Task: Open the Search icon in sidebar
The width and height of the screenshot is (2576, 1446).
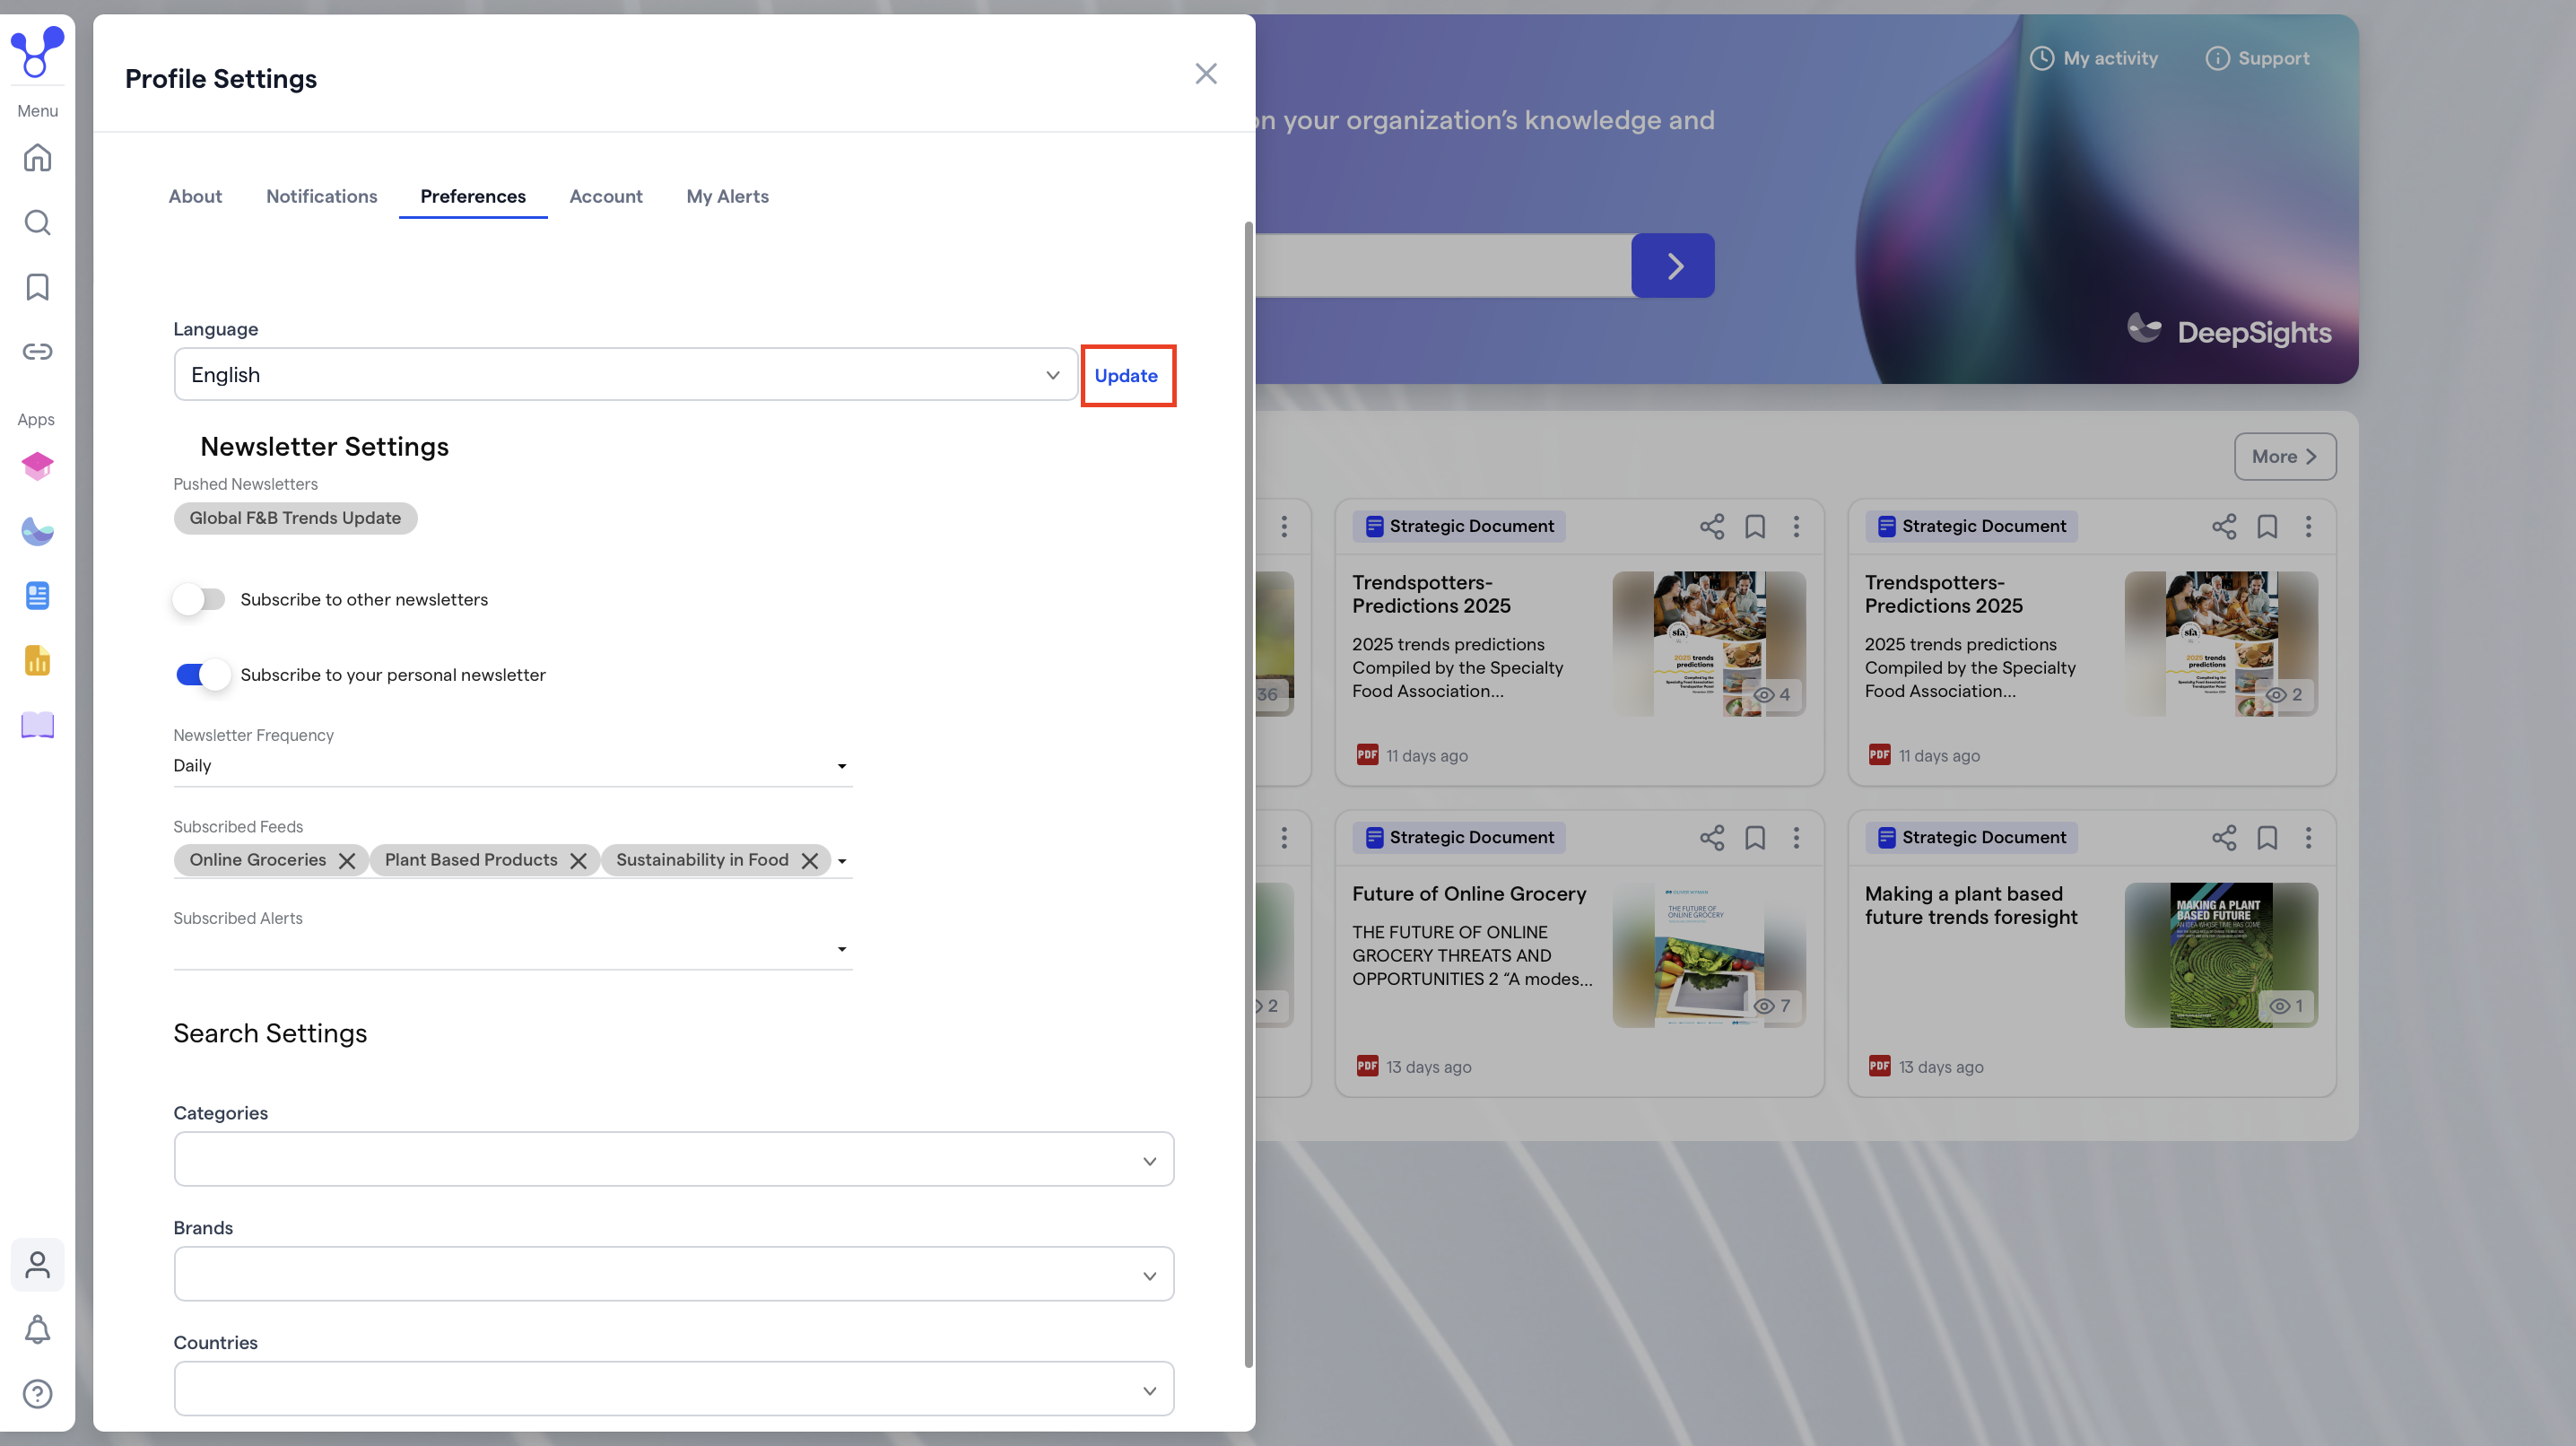Action: click(x=37, y=222)
